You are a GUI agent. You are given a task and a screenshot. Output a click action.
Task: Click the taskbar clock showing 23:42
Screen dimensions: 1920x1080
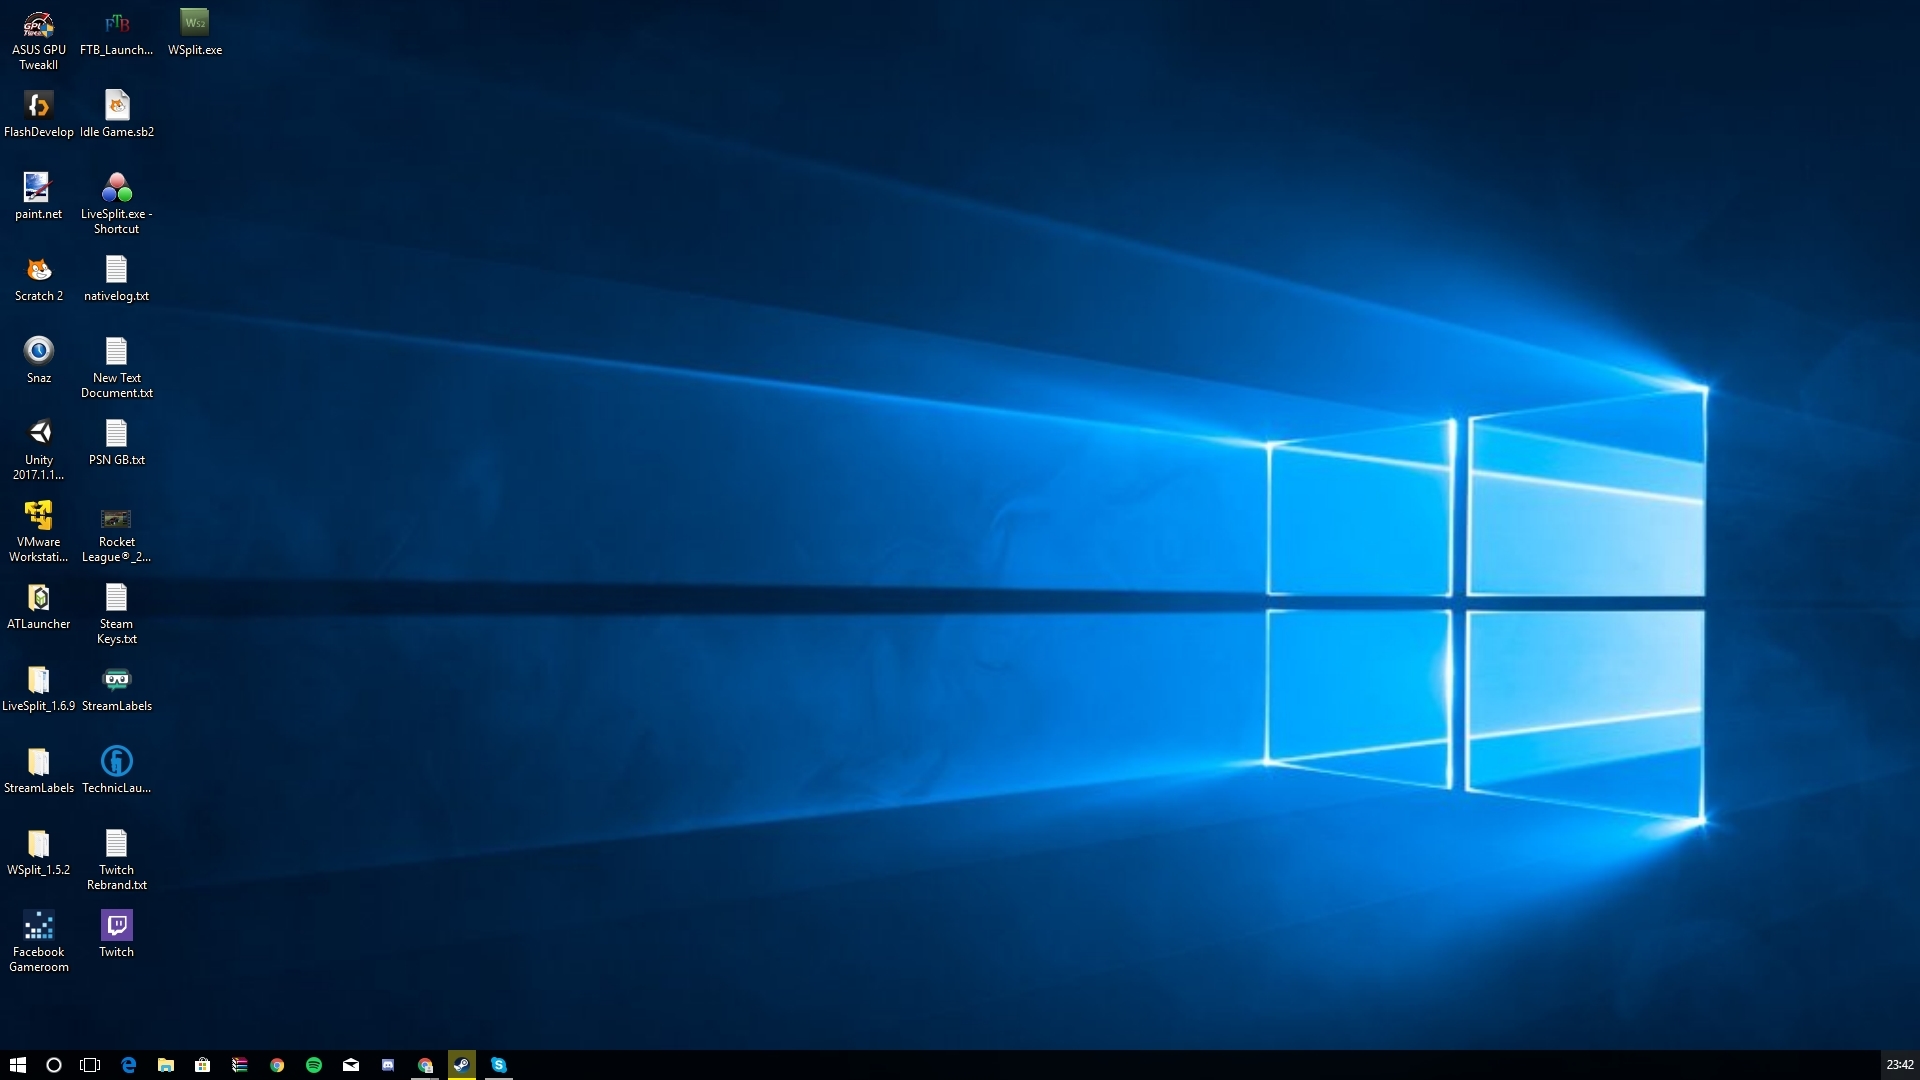point(1899,1065)
